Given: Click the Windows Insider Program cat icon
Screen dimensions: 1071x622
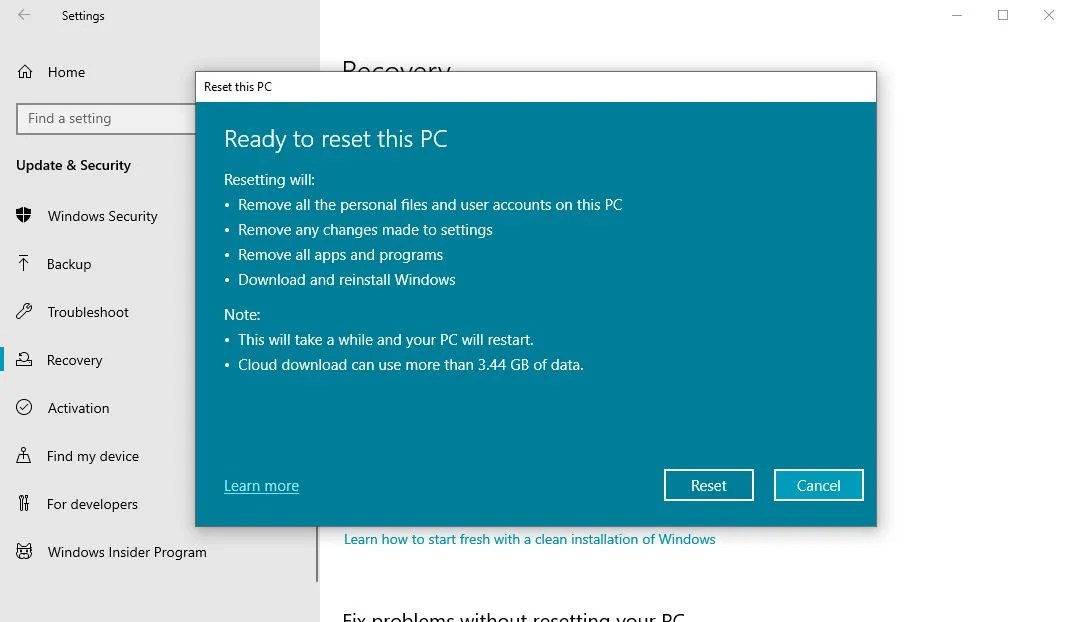Looking at the screenshot, I should click(x=24, y=551).
